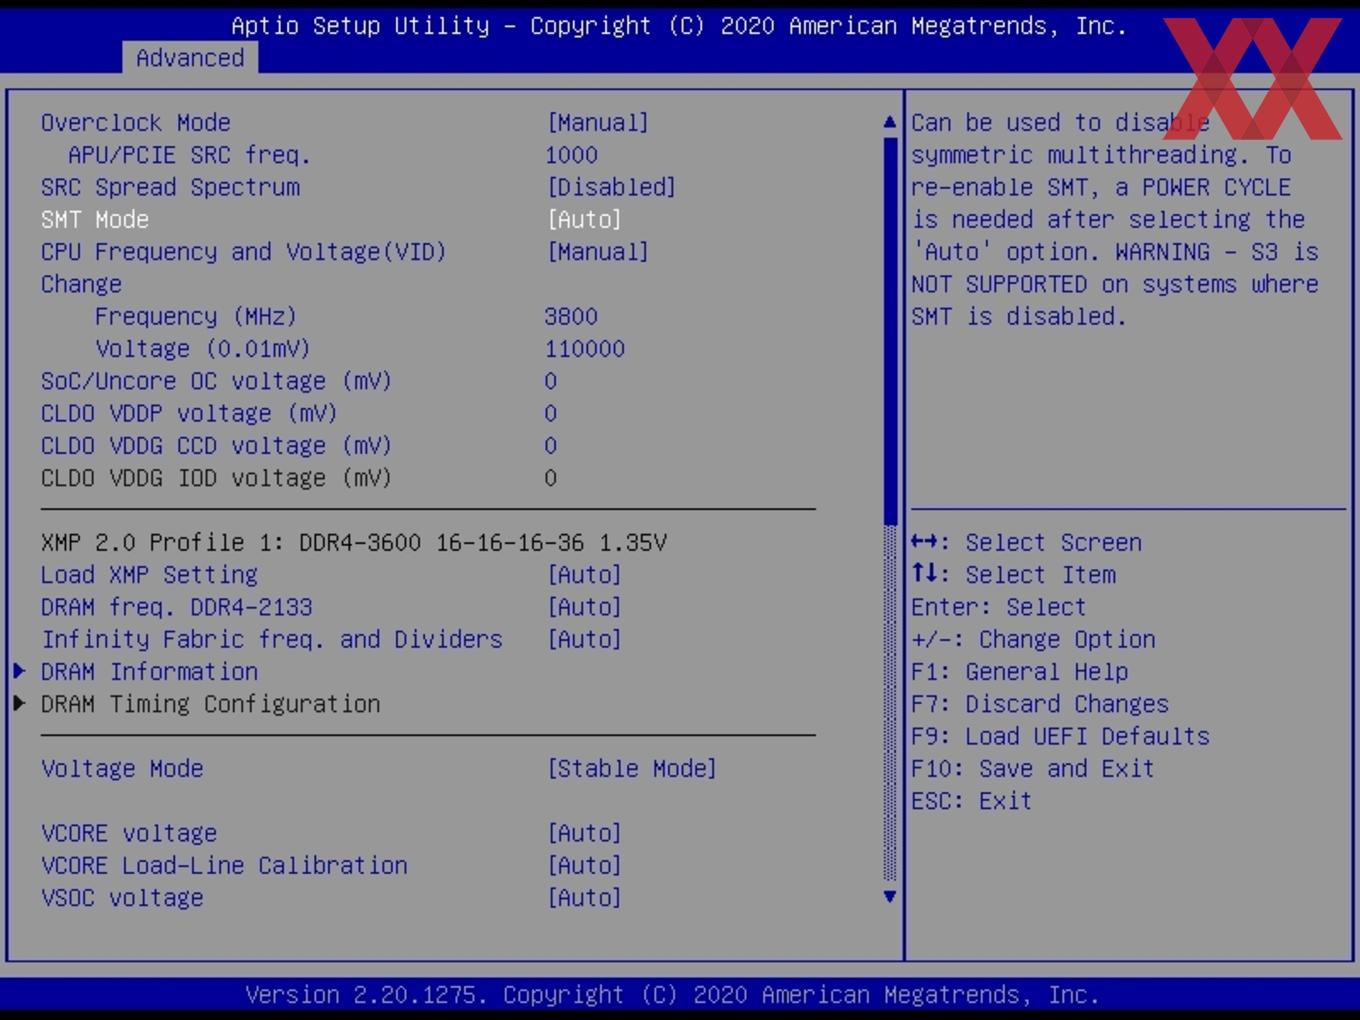This screenshot has width=1360, height=1020.
Task: Open Infinity Fabric freq. and Dividers option
Action: (x=584, y=640)
